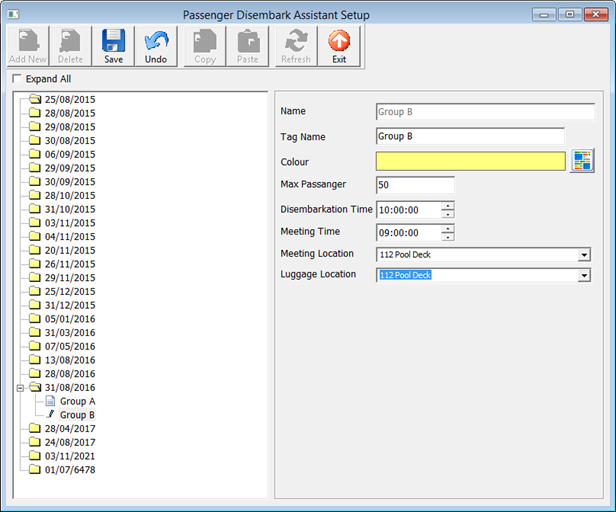This screenshot has width=616, height=512.
Task: Select Group A in the tree
Action: click(77, 401)
